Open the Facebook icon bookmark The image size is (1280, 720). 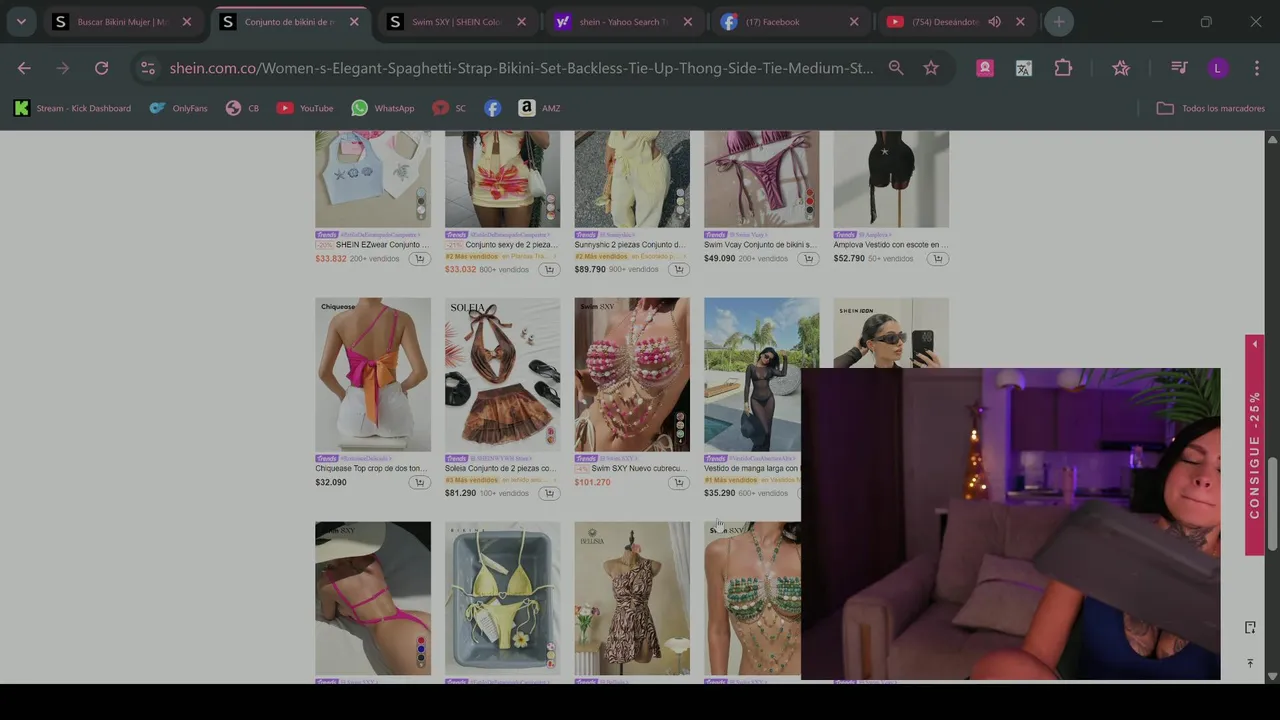click(492, 108)
